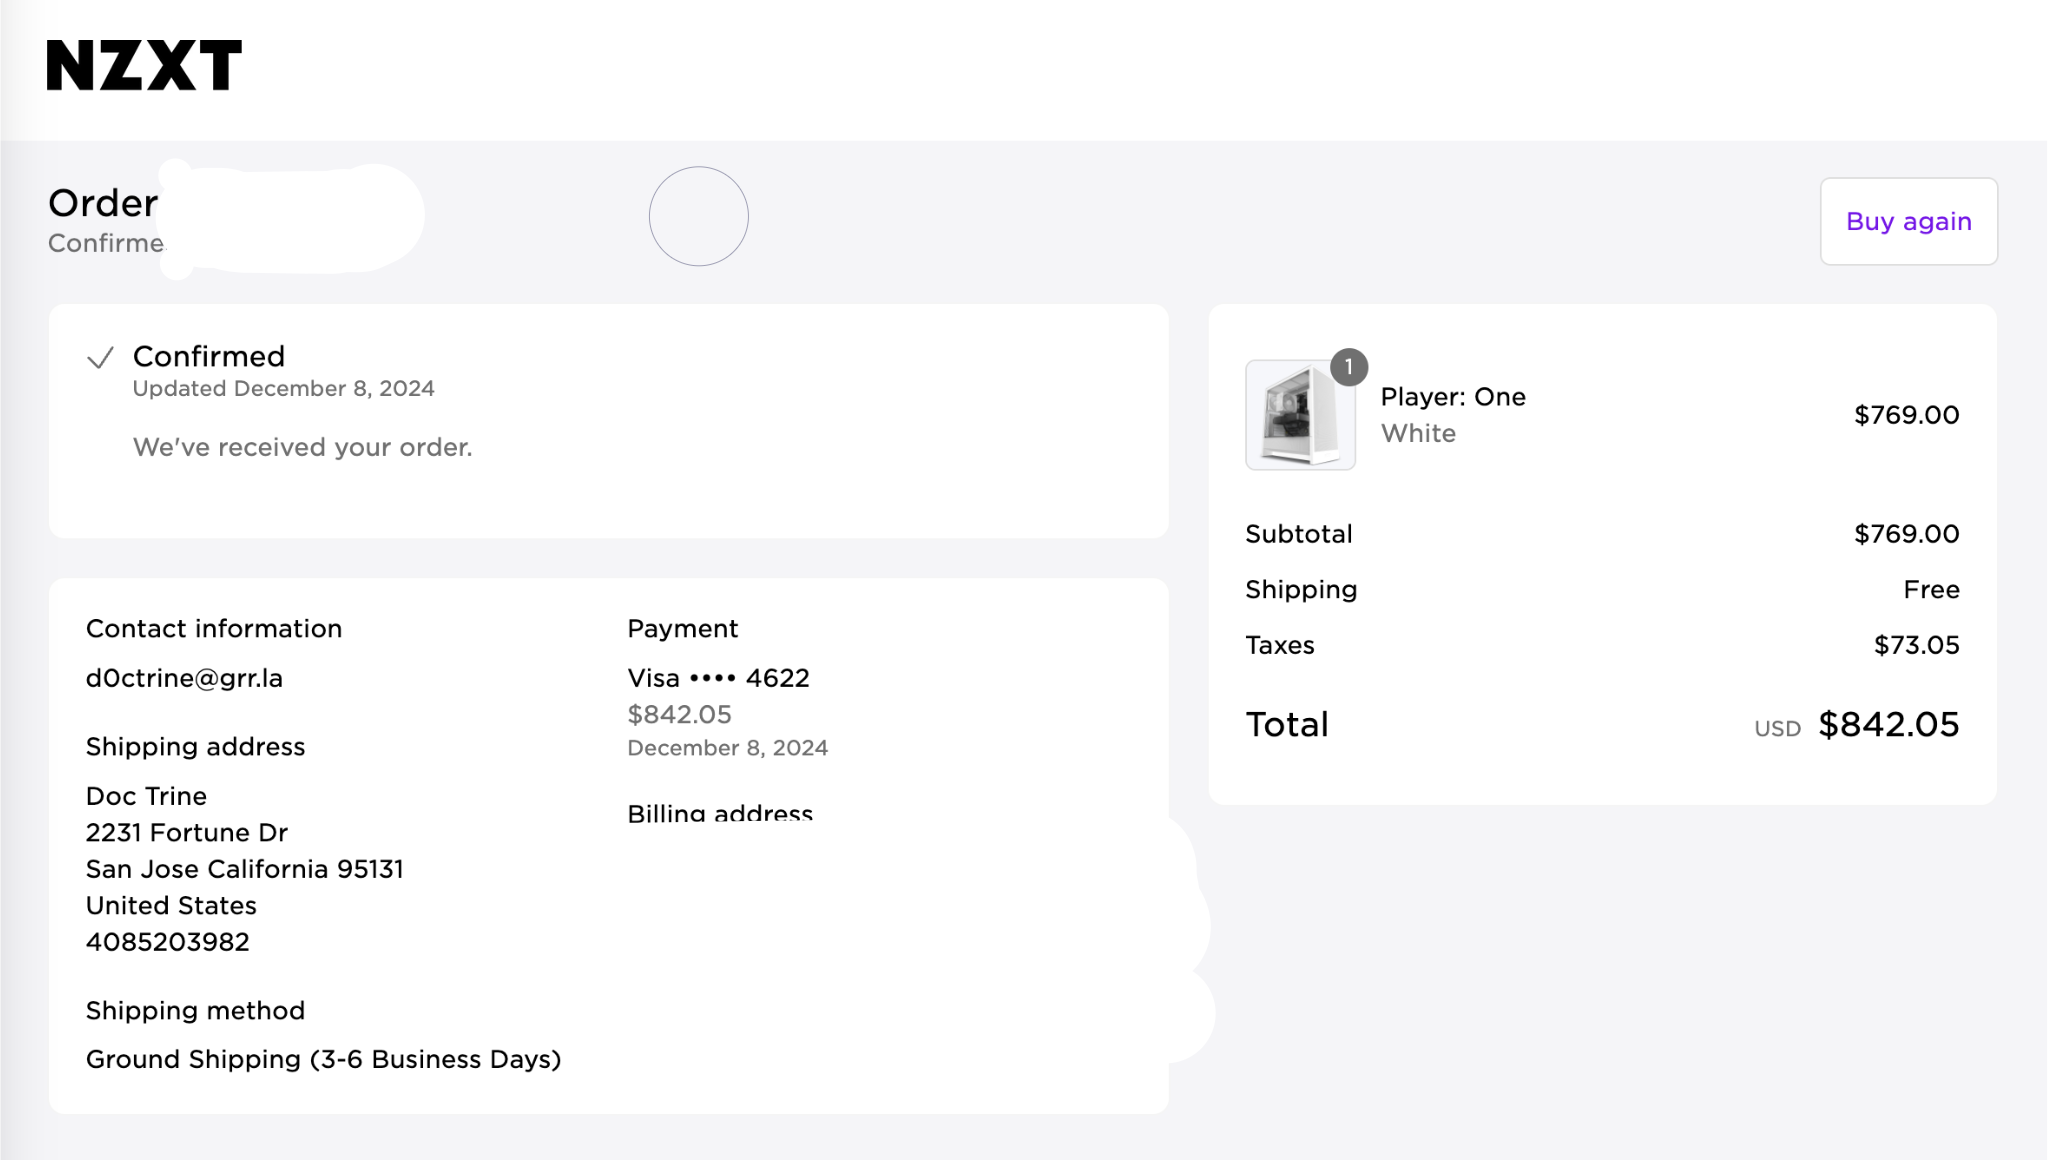Click the Visa card ending 4622
This screenshot has width=2048, height=1160.
pos(718,678)
